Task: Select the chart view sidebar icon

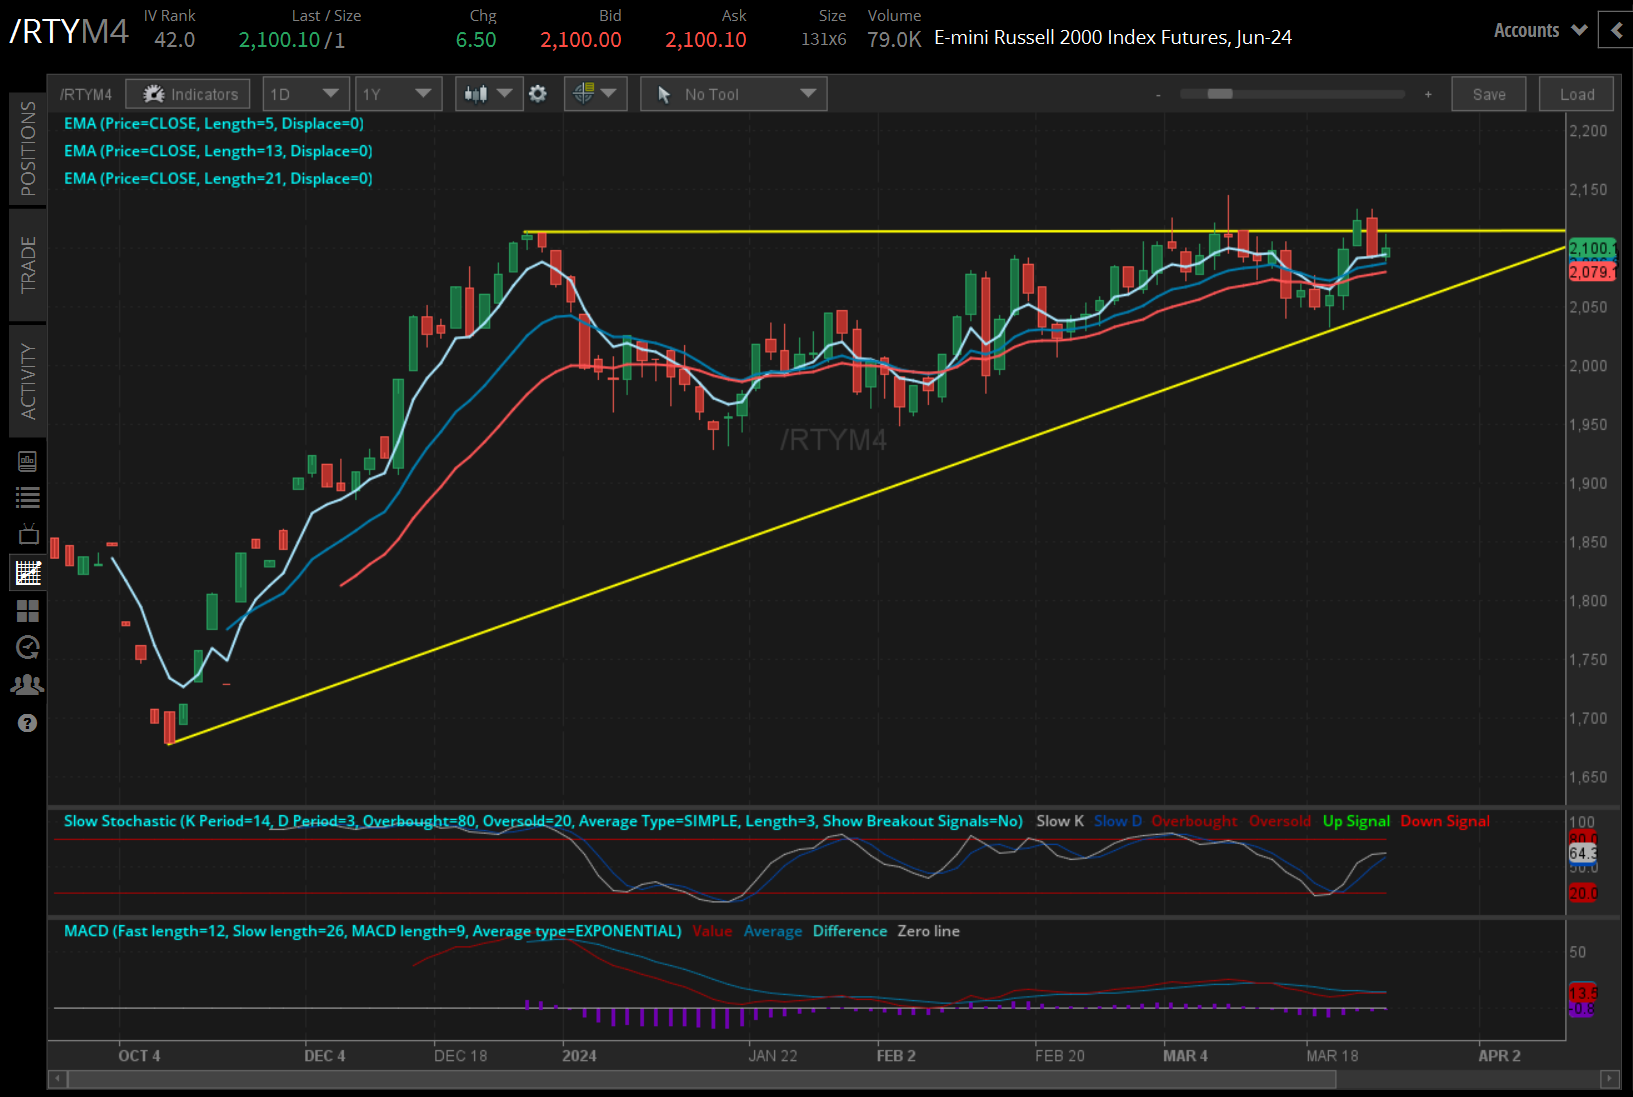Action: coord(28,573)
